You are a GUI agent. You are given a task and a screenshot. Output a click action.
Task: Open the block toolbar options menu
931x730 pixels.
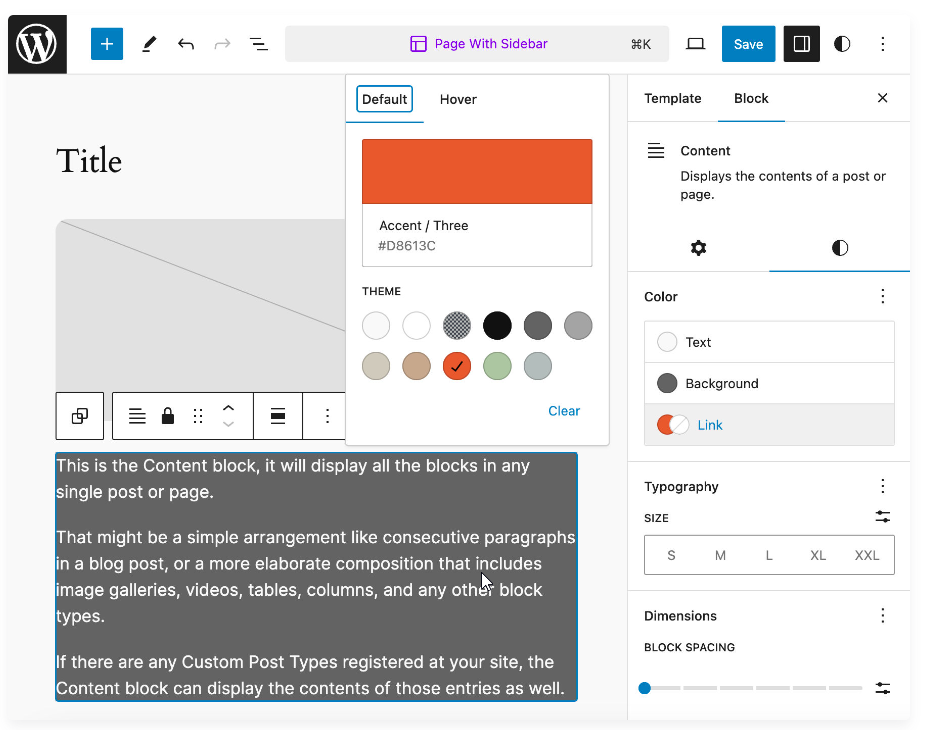click(x=327, y=416)
